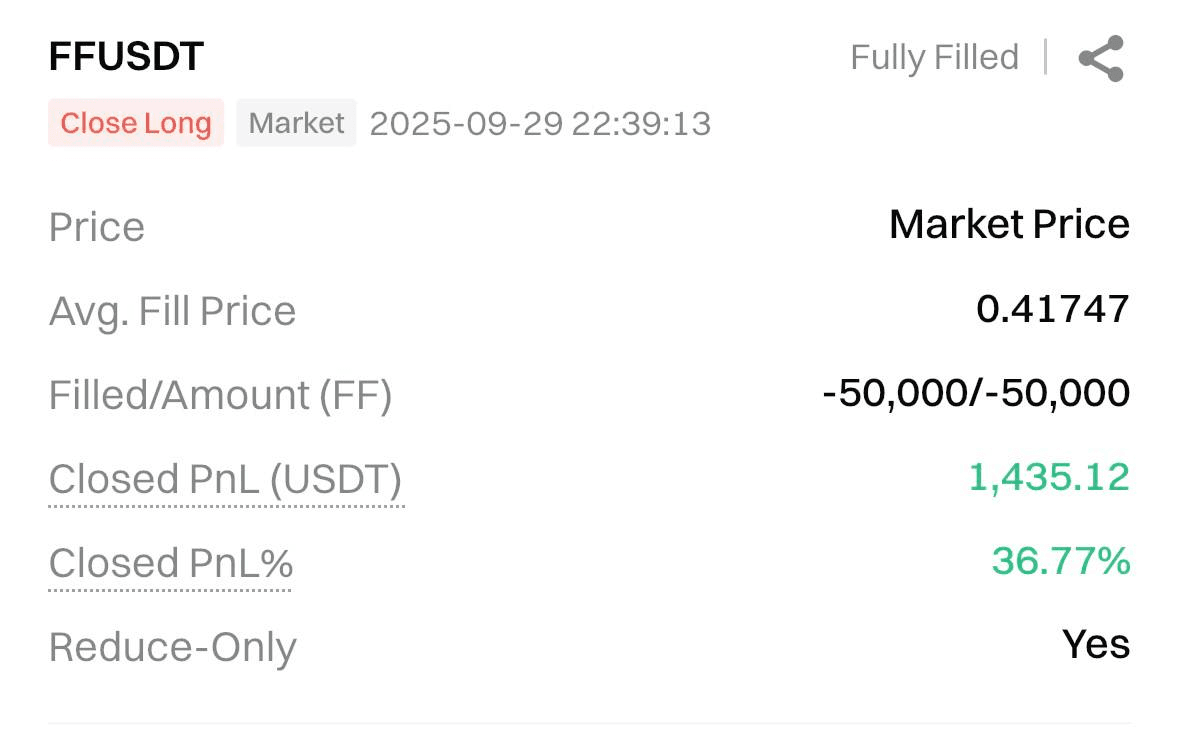Tap the Market Price value
Image resolution: width=1179 pixels, height=735 pixels.
[x=1009, y=225]
